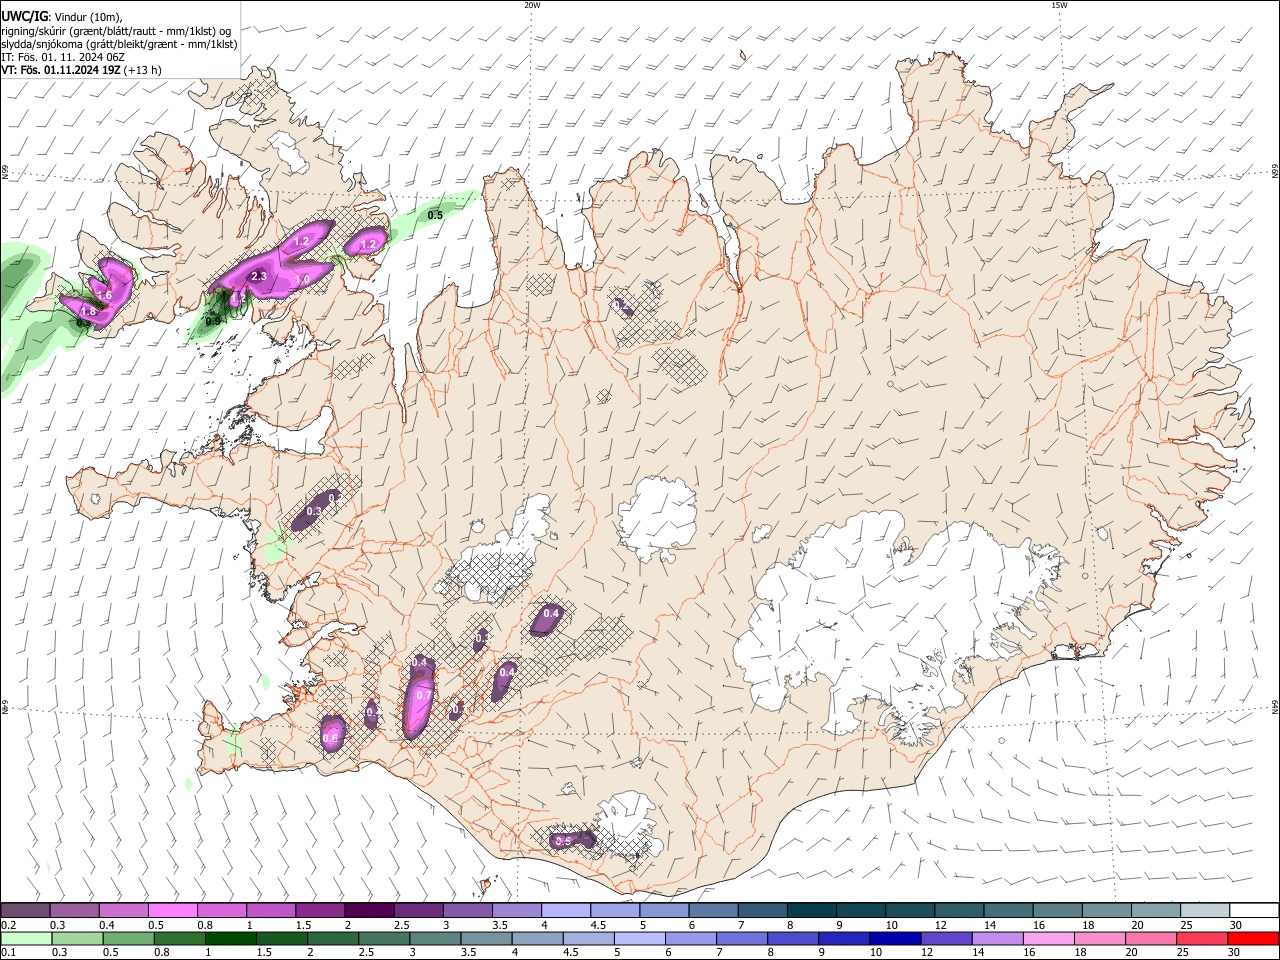The image size is (1280, 960).
Task: Click the '15W' longitude label
Action: (1059, 5)
